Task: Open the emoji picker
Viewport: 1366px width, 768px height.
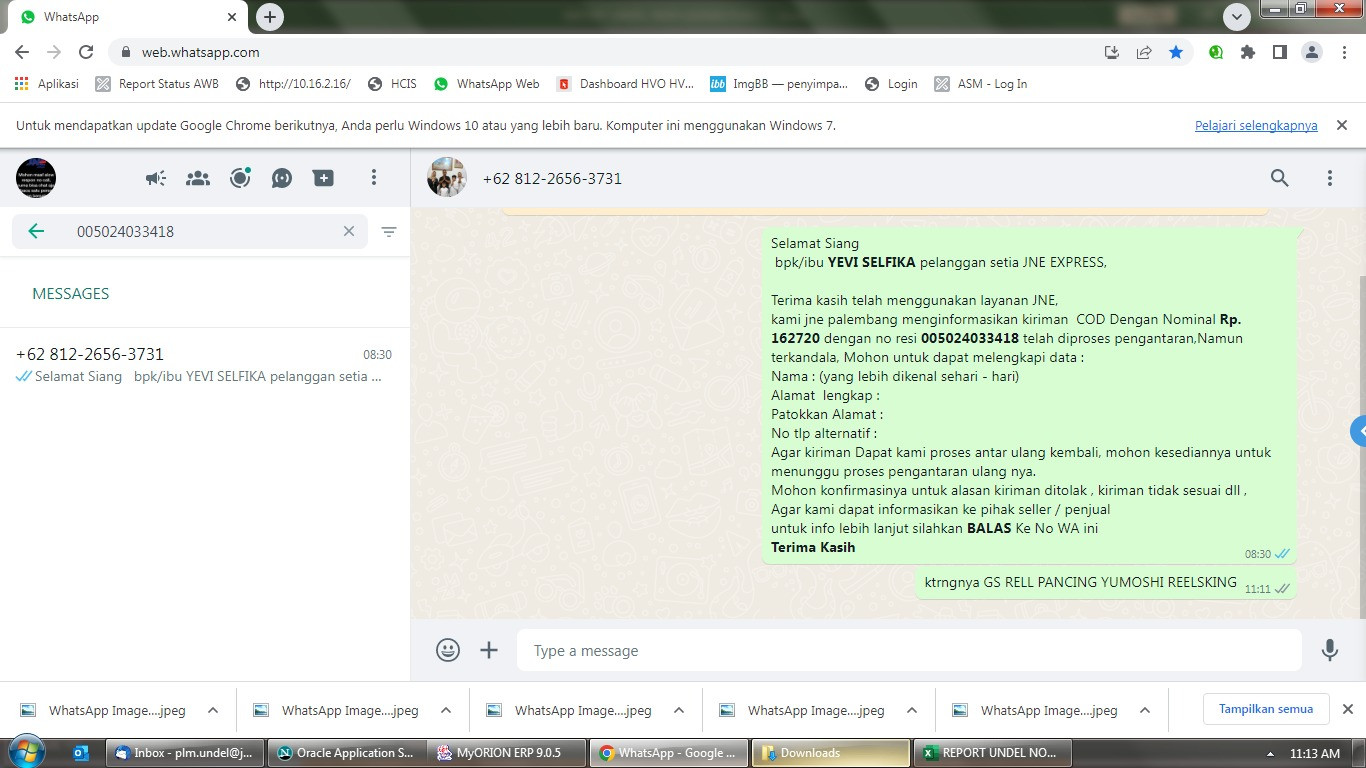Action: click(x=448, y=650)
